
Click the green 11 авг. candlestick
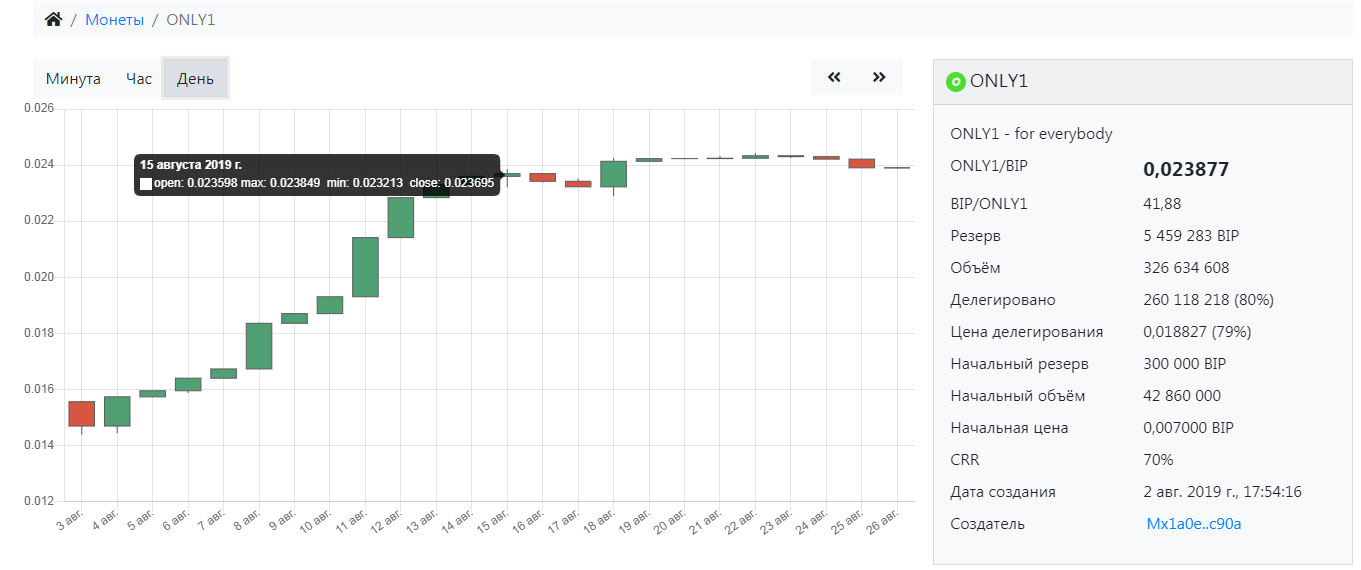(x=365, y=267)
